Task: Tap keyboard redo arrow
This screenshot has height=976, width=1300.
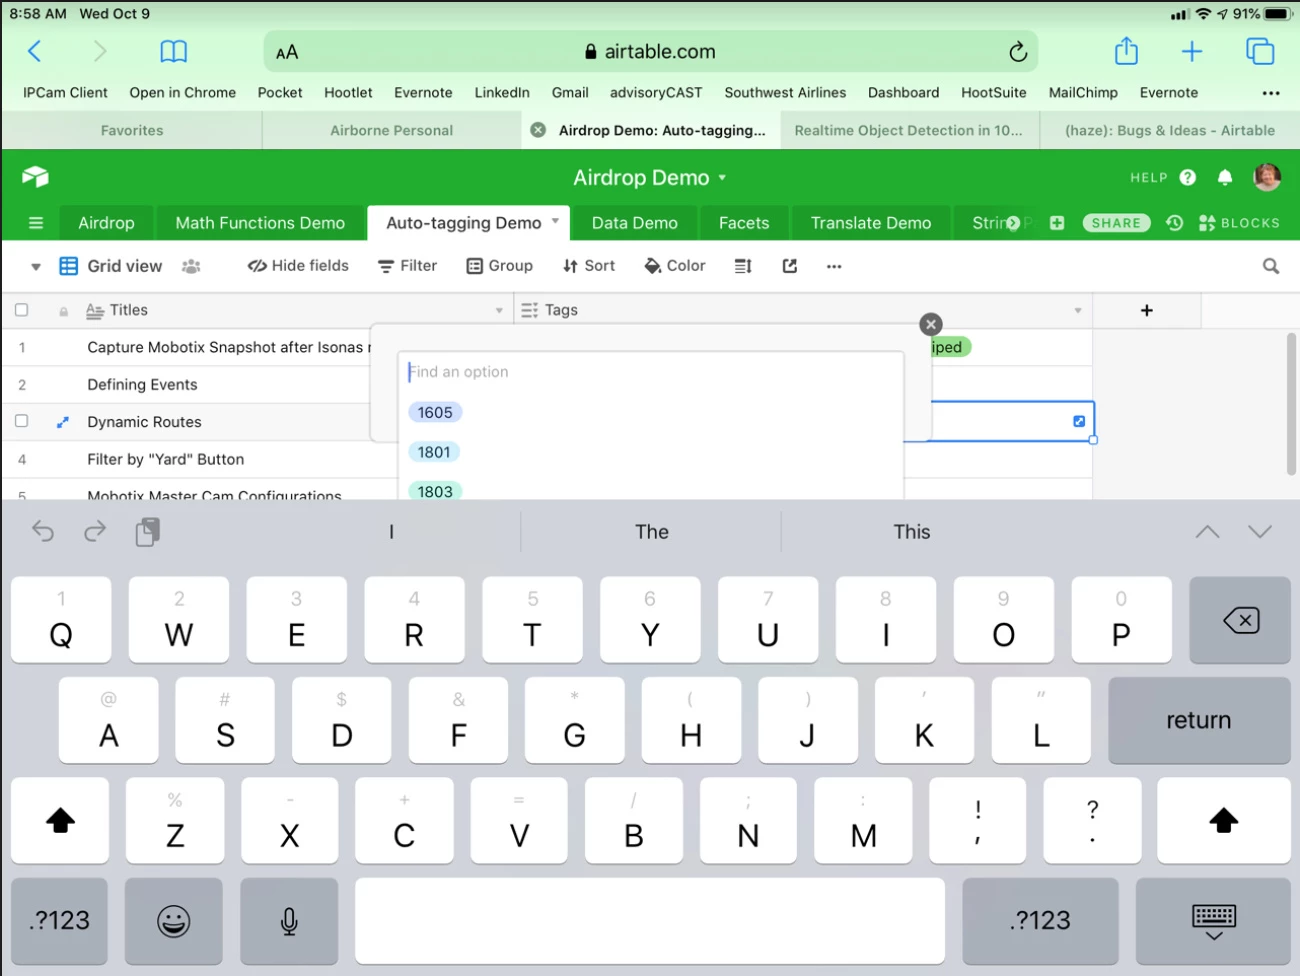Action: tap(95, 531)
